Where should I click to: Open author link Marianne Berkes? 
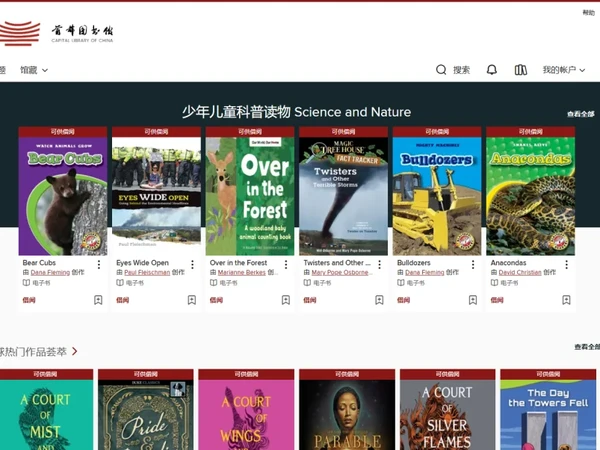click(241, 272)
